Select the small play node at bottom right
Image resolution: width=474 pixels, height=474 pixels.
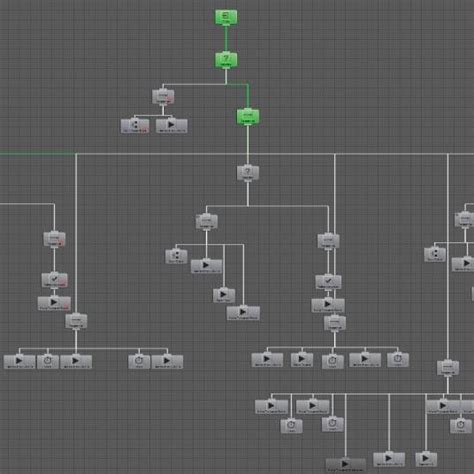pyautogui.click(x=426, y=459)
